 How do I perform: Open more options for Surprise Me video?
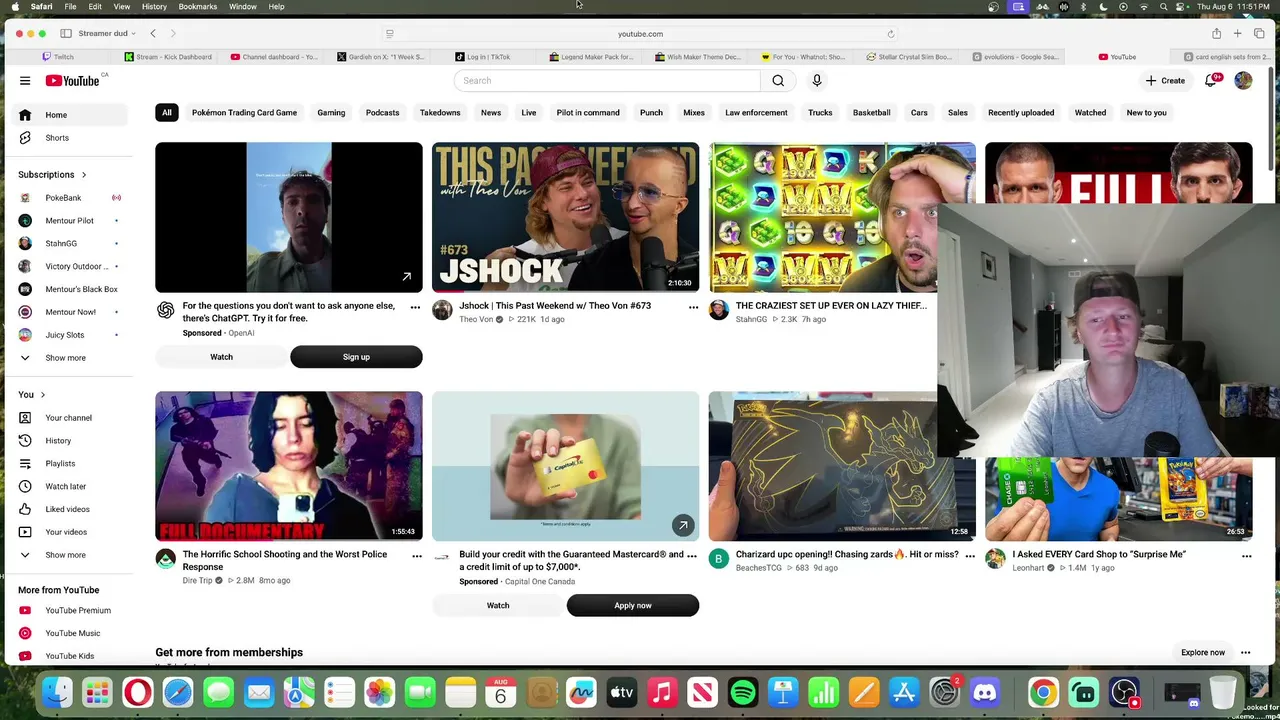(x=1246, y=556)
